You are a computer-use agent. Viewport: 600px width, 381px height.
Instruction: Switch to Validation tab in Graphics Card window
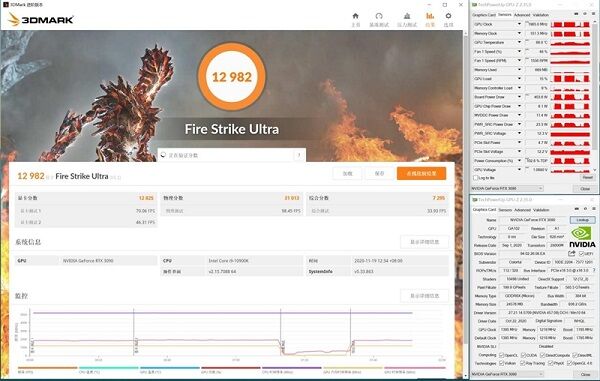tap(541, 210)
